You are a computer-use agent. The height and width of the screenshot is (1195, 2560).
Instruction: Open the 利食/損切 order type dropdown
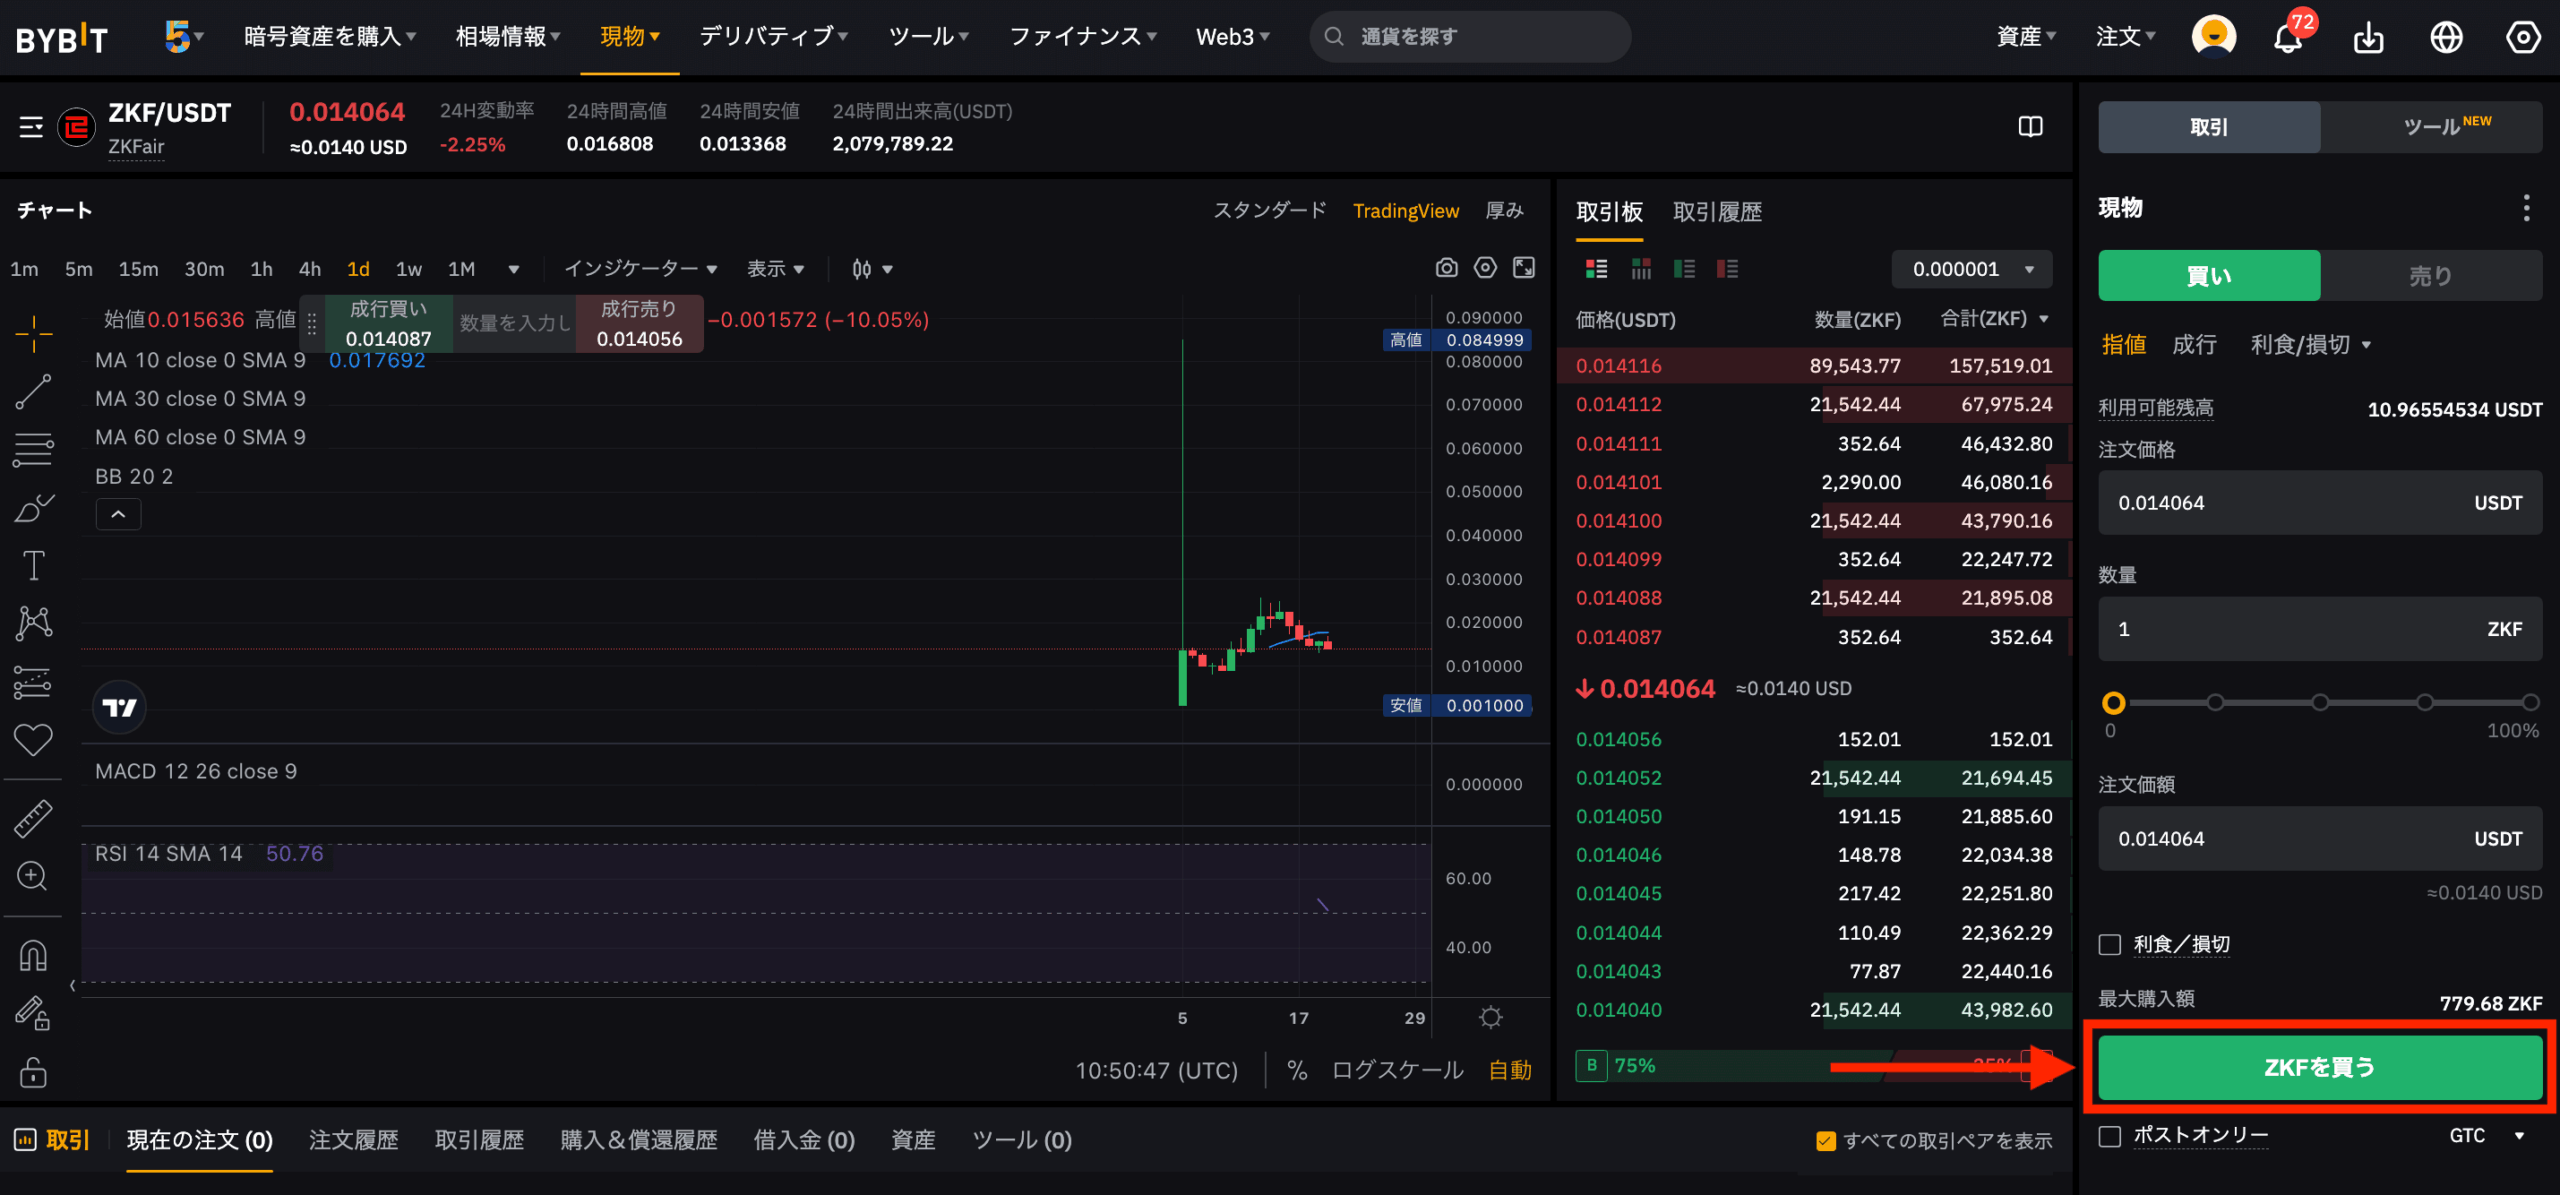coord(2310,345)
